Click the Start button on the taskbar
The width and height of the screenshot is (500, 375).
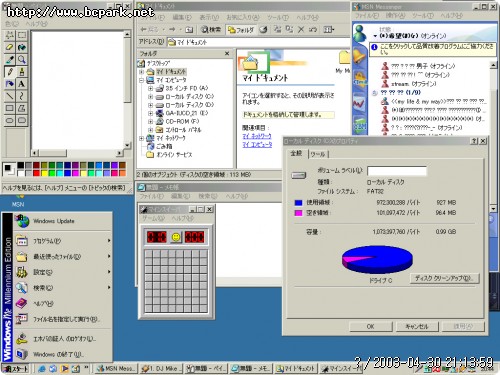point(16,369)
